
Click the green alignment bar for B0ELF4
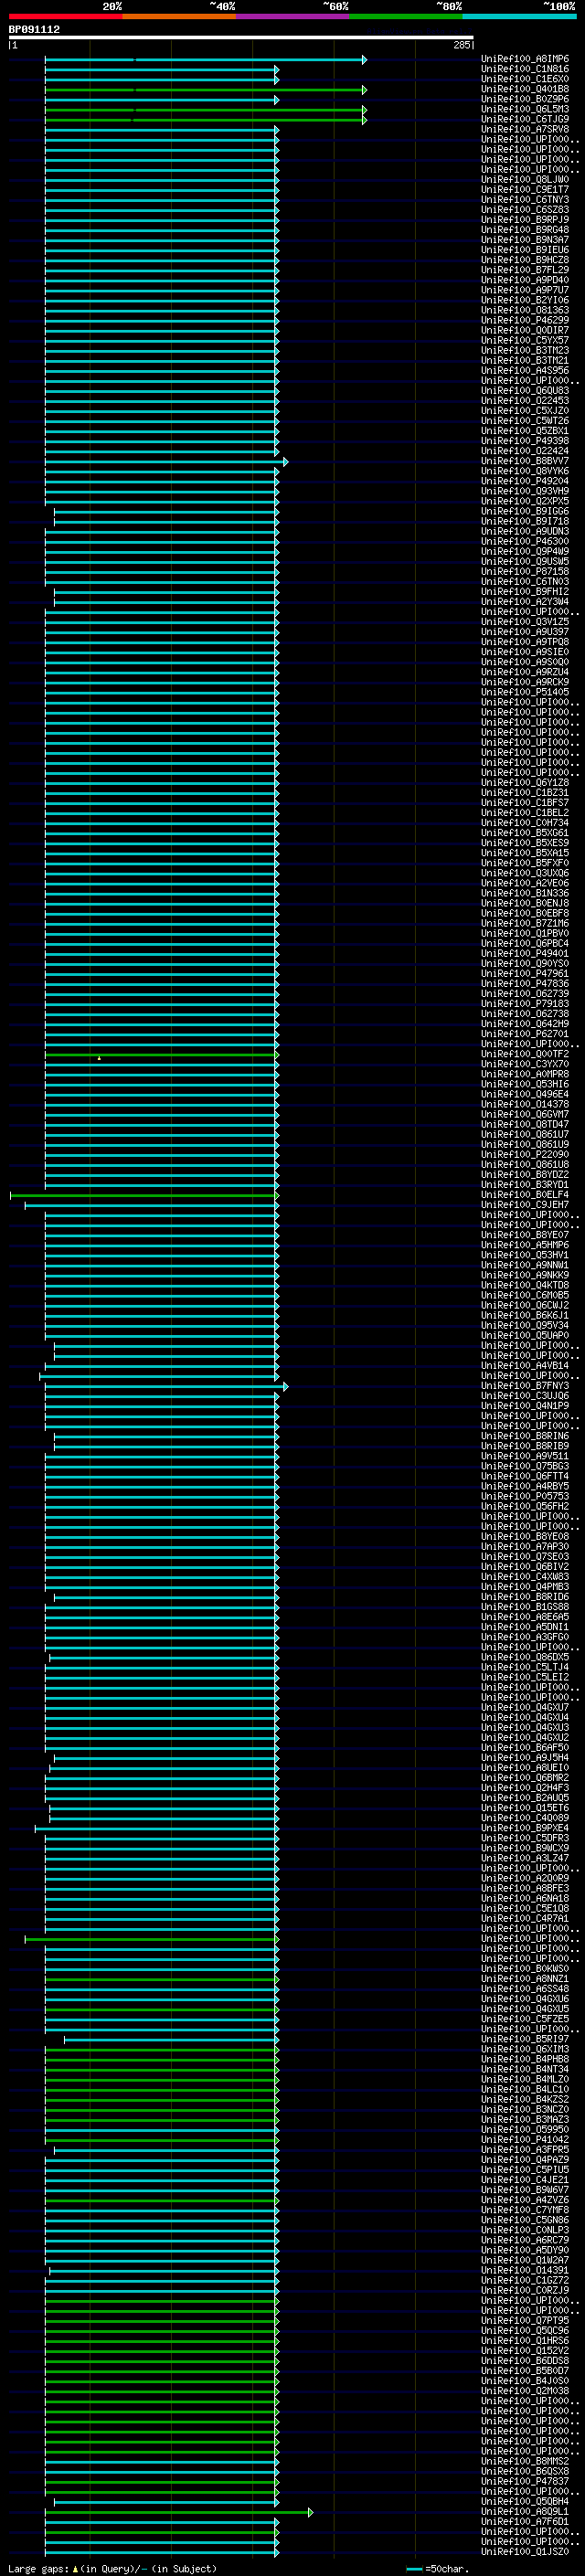coord(144,1196)
